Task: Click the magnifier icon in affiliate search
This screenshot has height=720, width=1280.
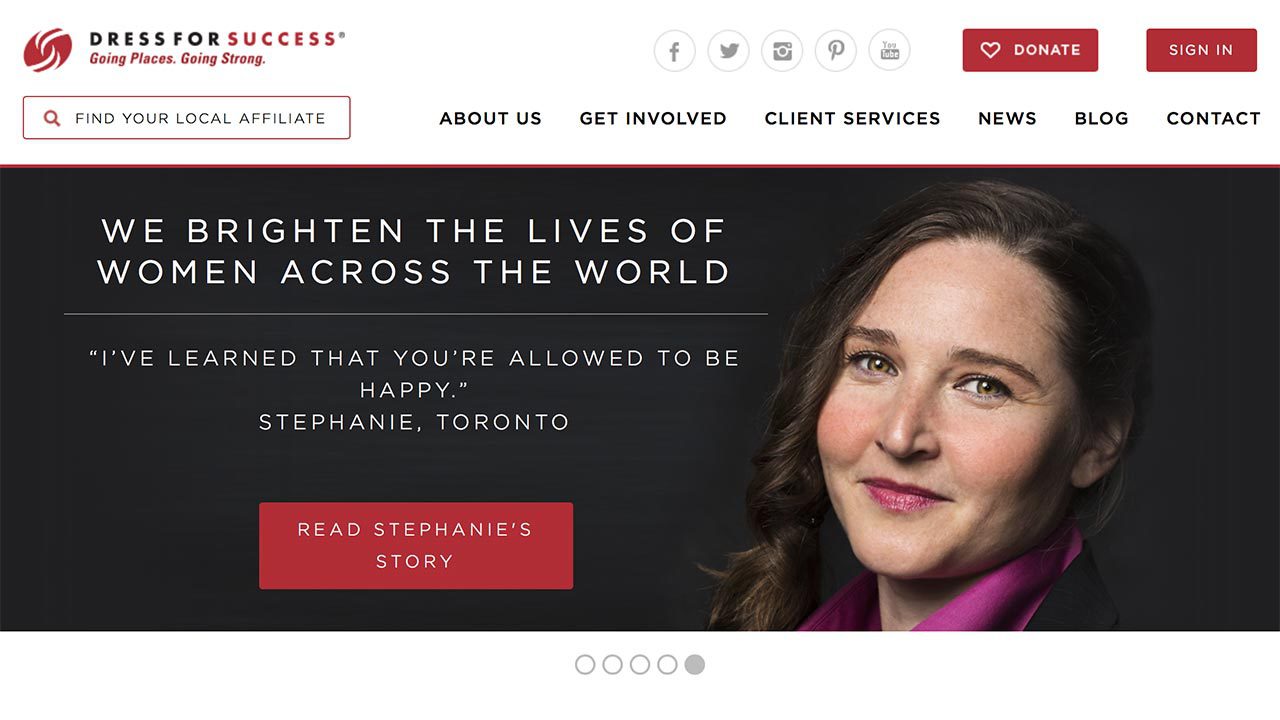Action: tap(52, 118)
